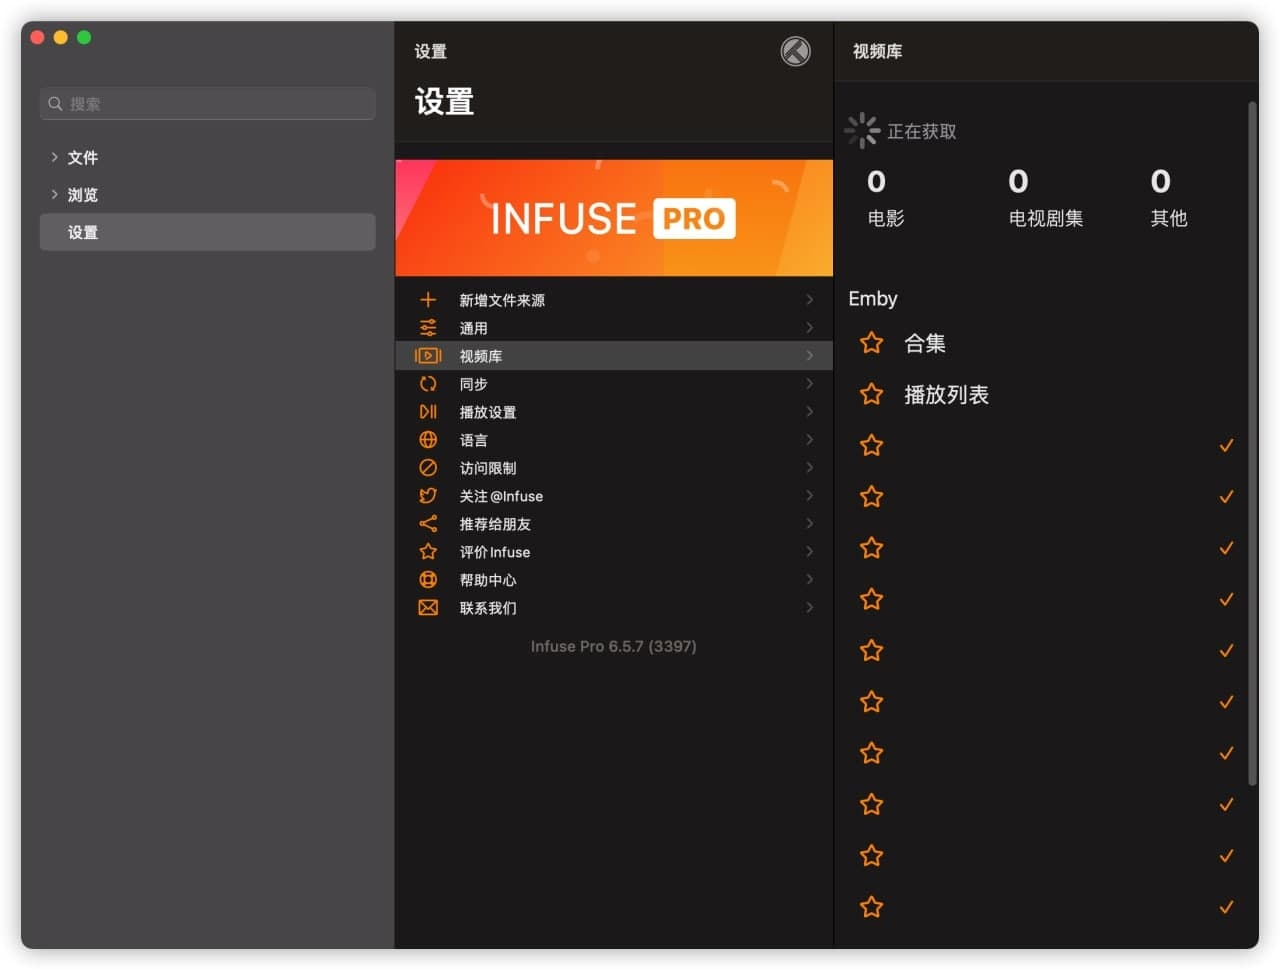Screen dimensions: 1280x970
Task: Click the globe icon beside 语言
Action: click(428, 440)
